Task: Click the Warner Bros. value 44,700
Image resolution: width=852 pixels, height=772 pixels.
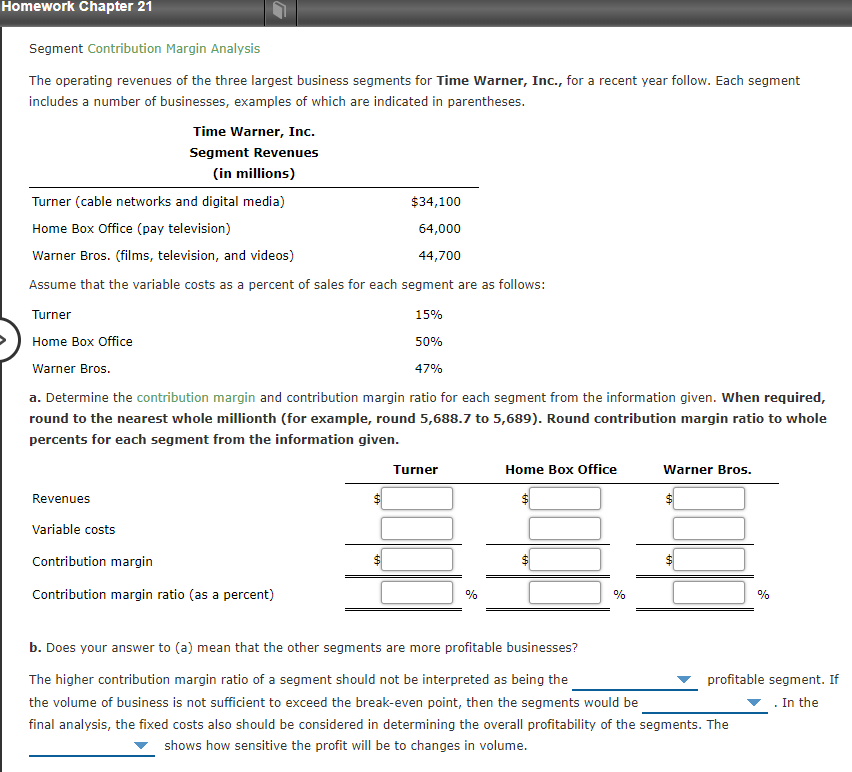Action: click(439, 255)
